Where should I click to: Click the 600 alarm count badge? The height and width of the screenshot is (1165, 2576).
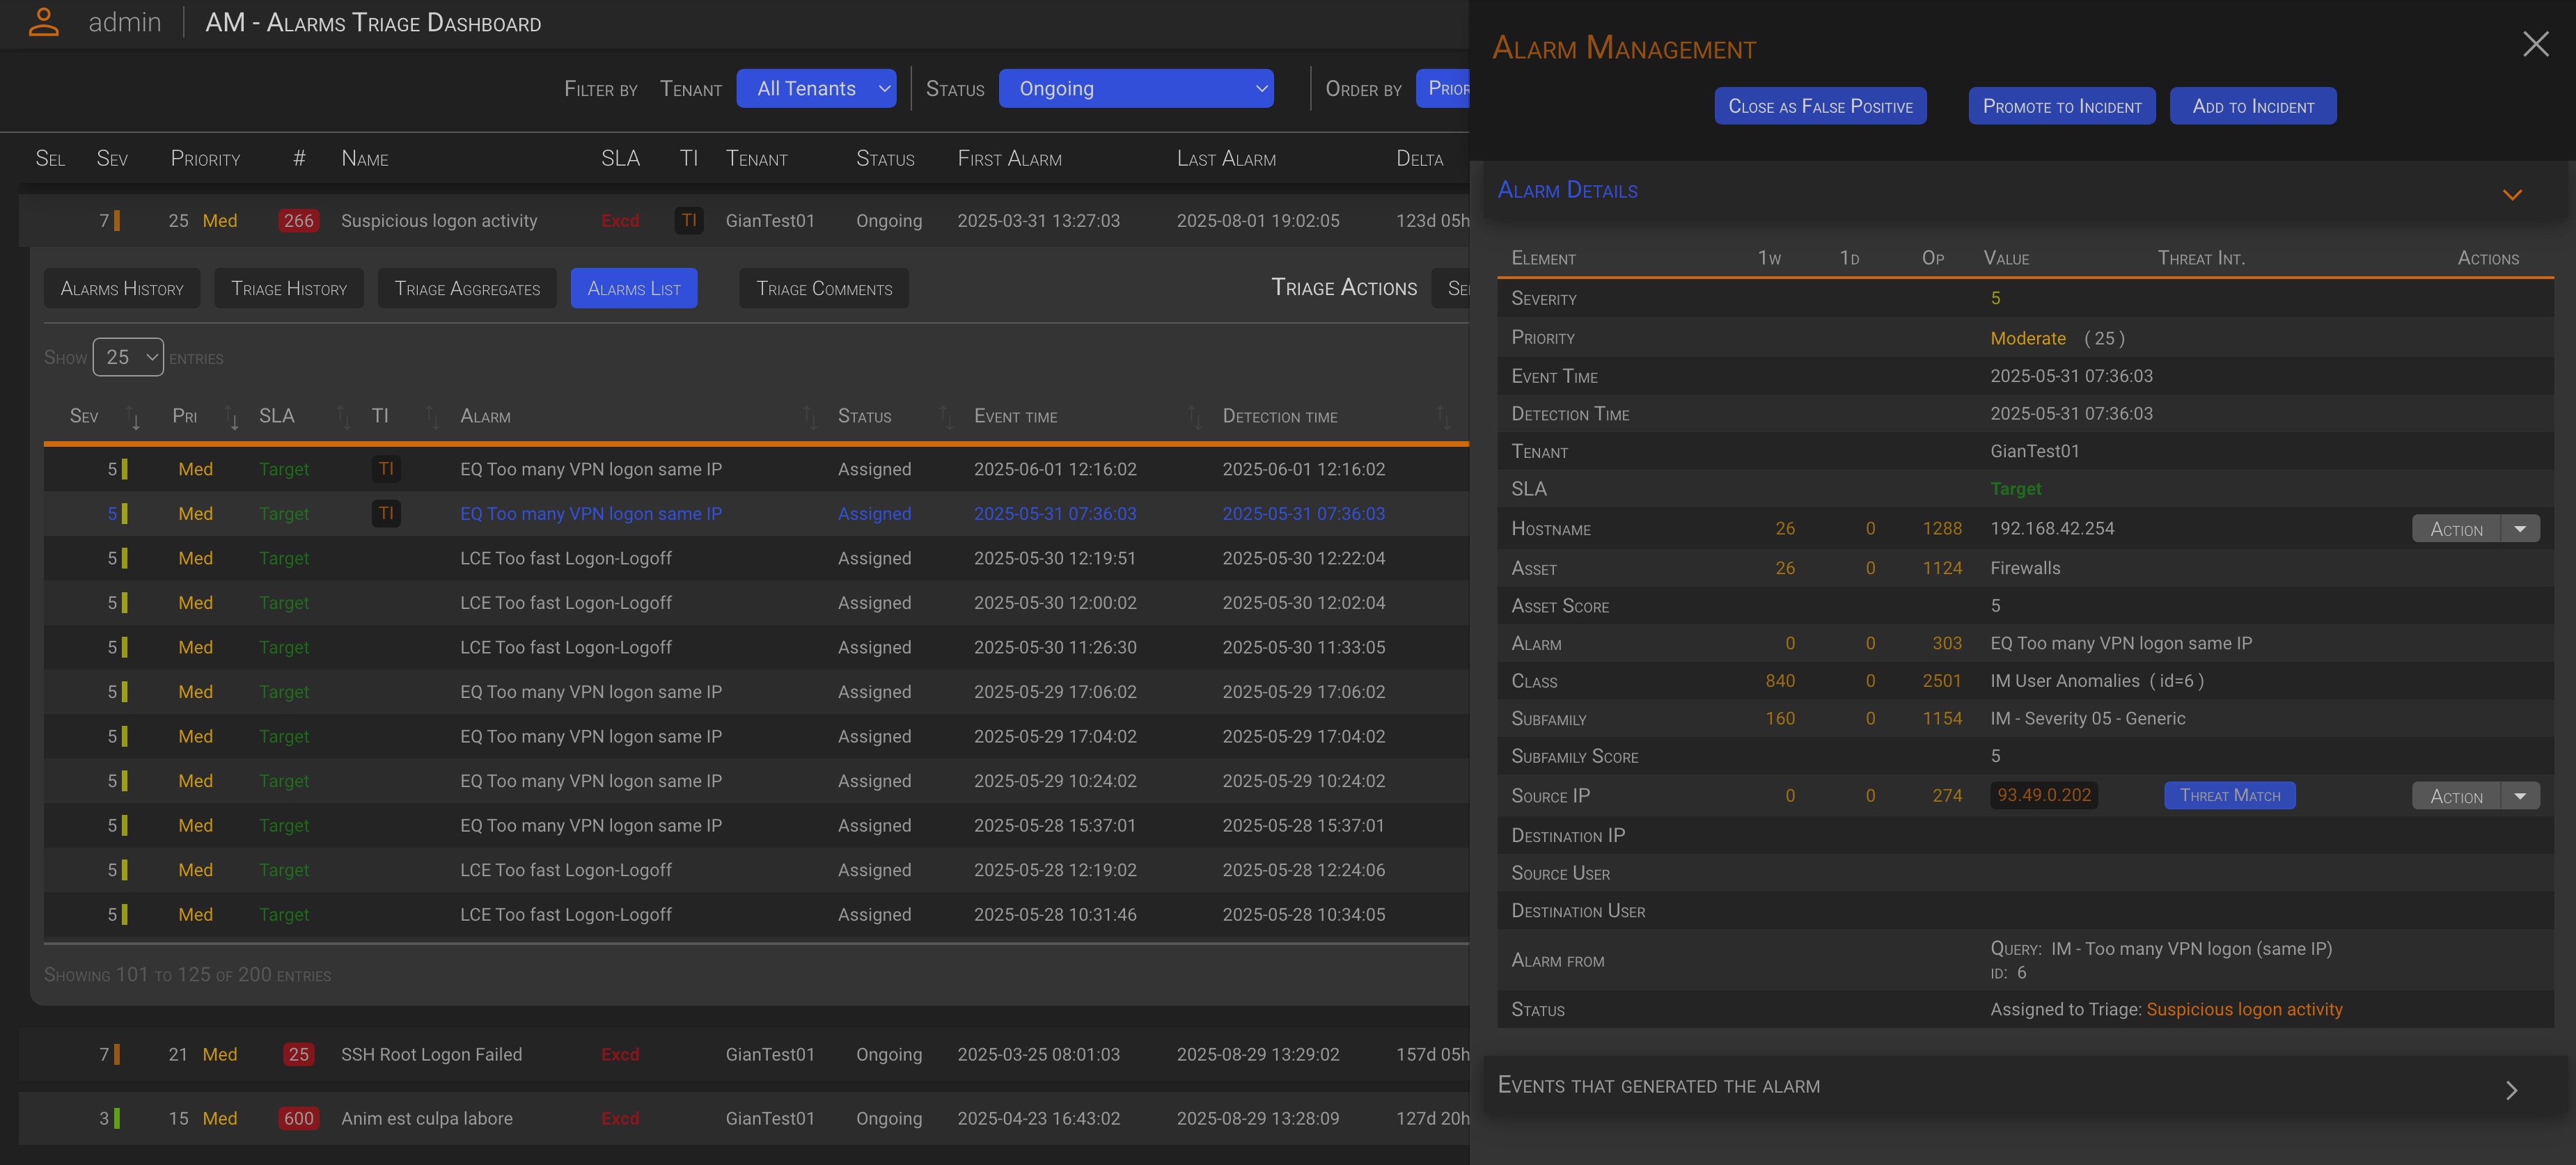[298, 1118]
